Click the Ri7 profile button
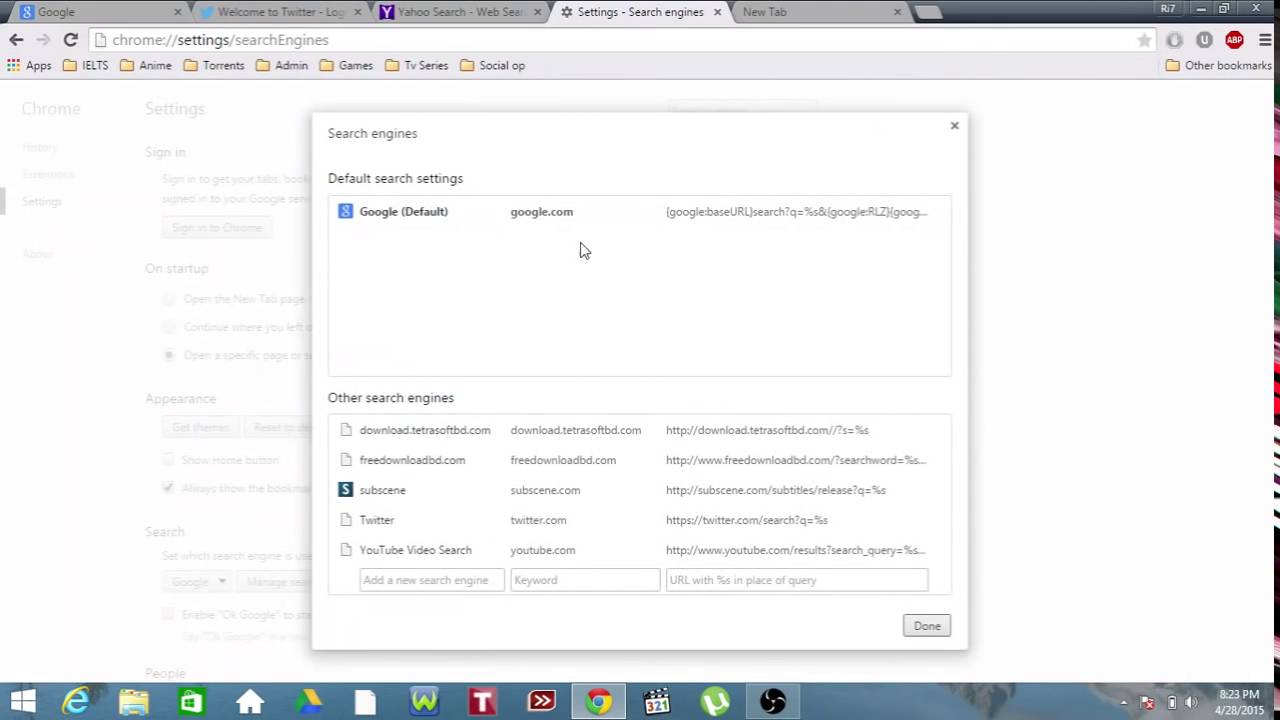The image size is (1280, 720). [1168, 8]
